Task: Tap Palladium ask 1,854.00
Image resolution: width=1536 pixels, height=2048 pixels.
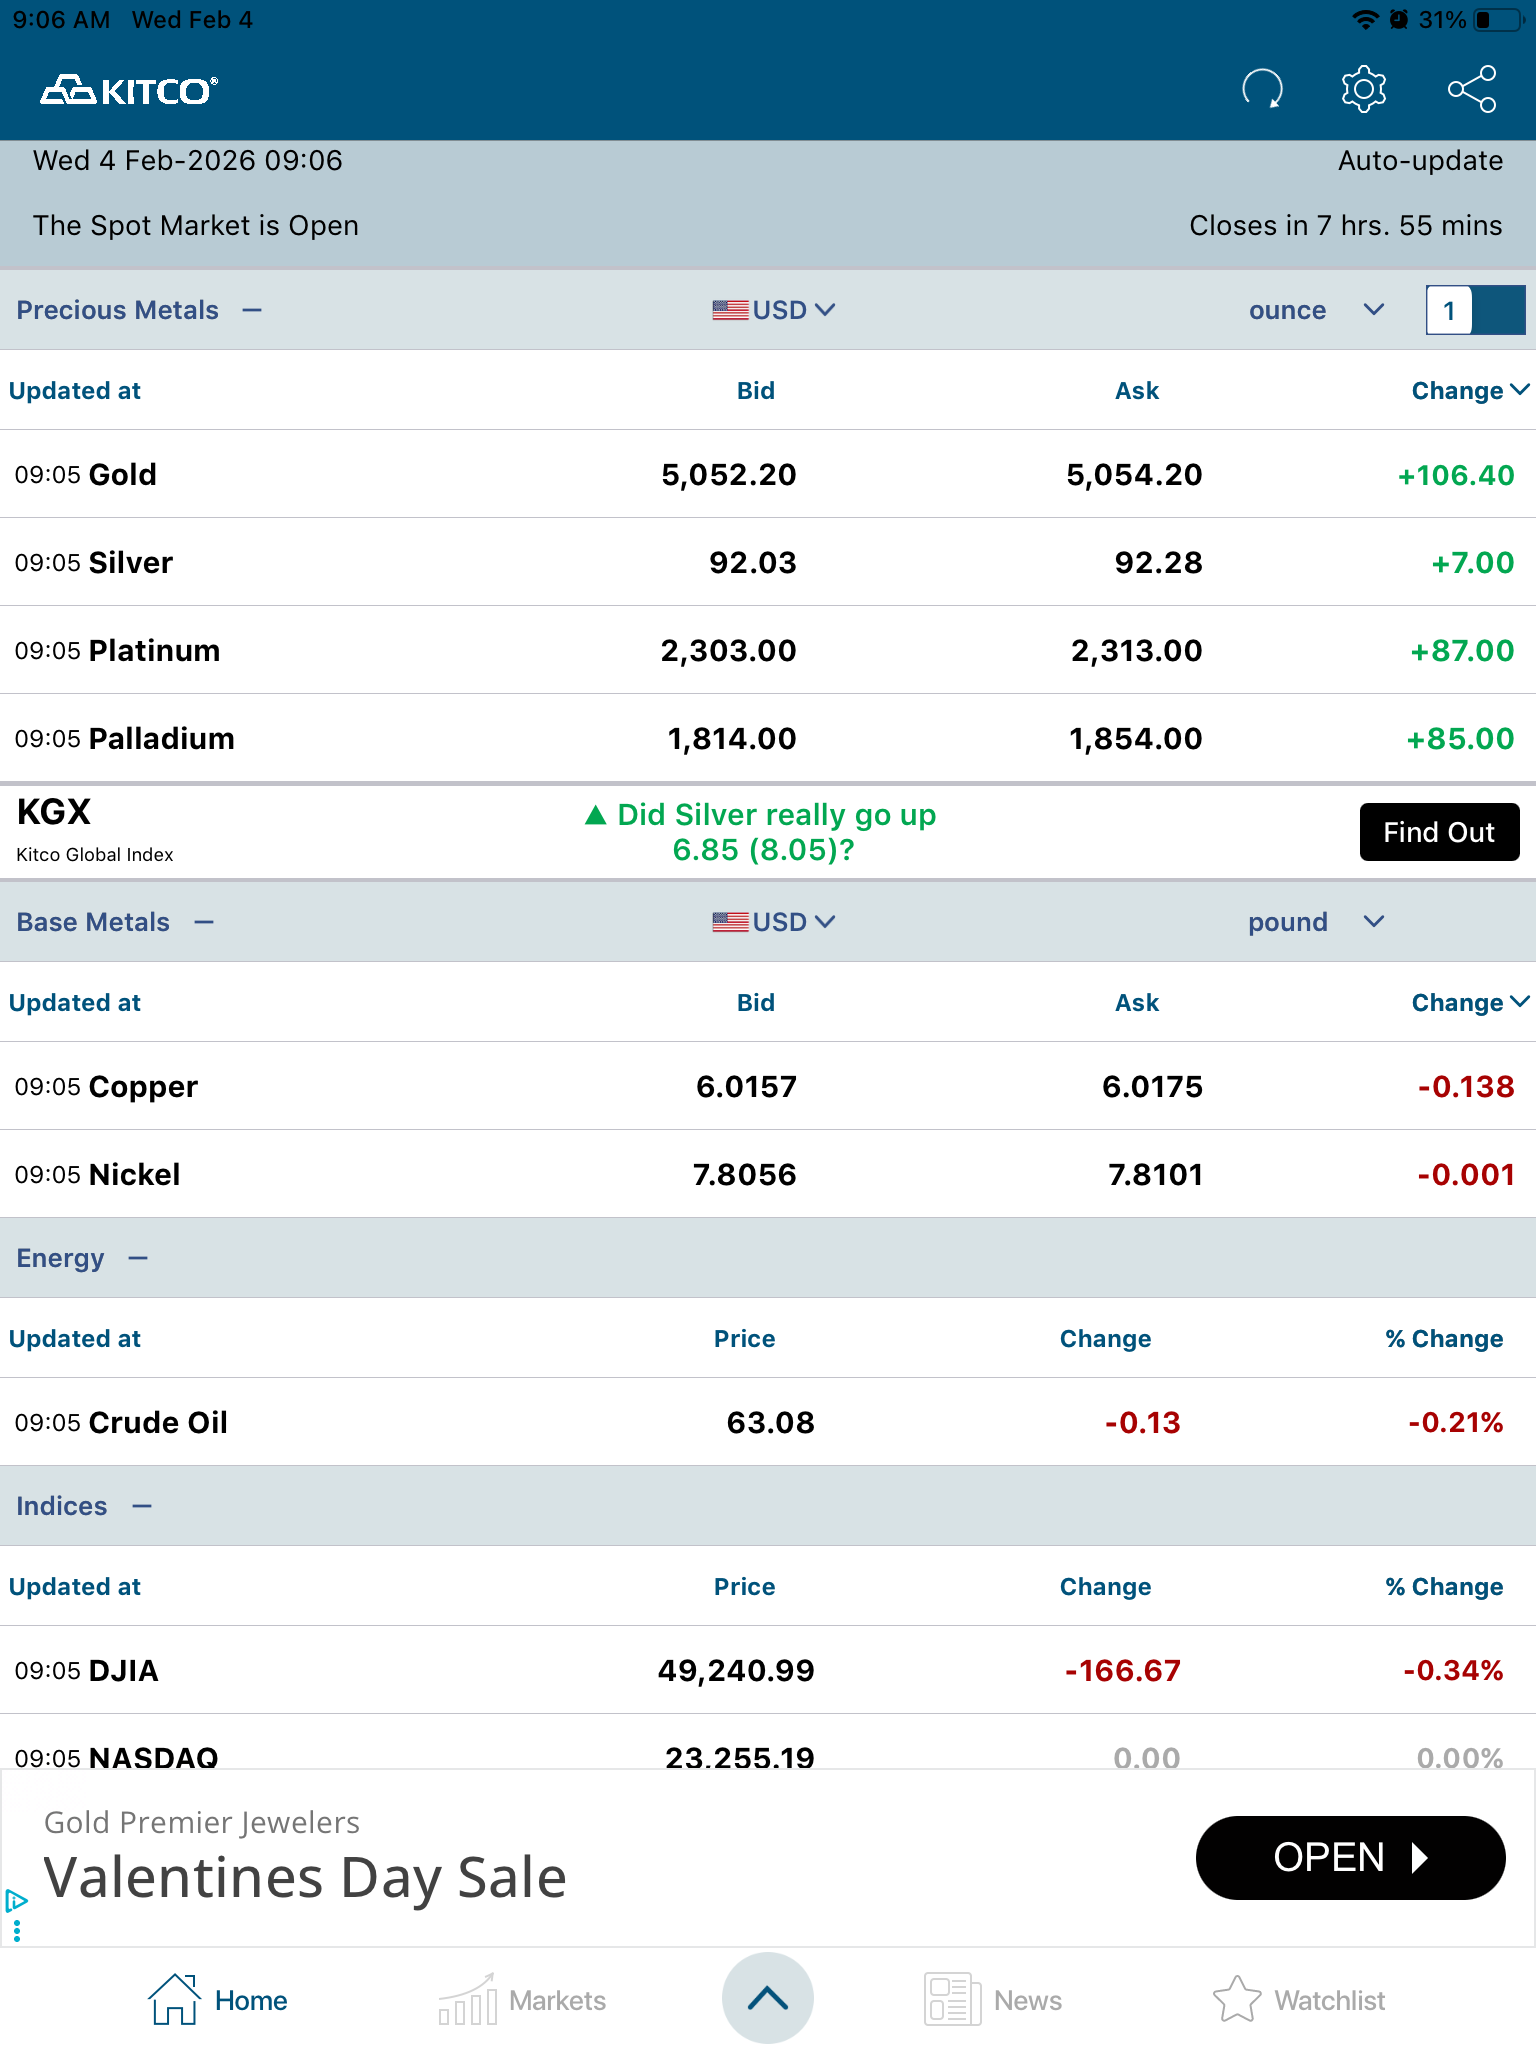Action: tap(1136, 739)
